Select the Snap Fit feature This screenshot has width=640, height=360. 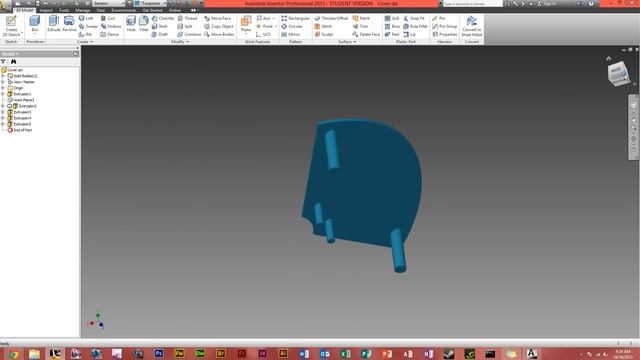tap(414, 18)
